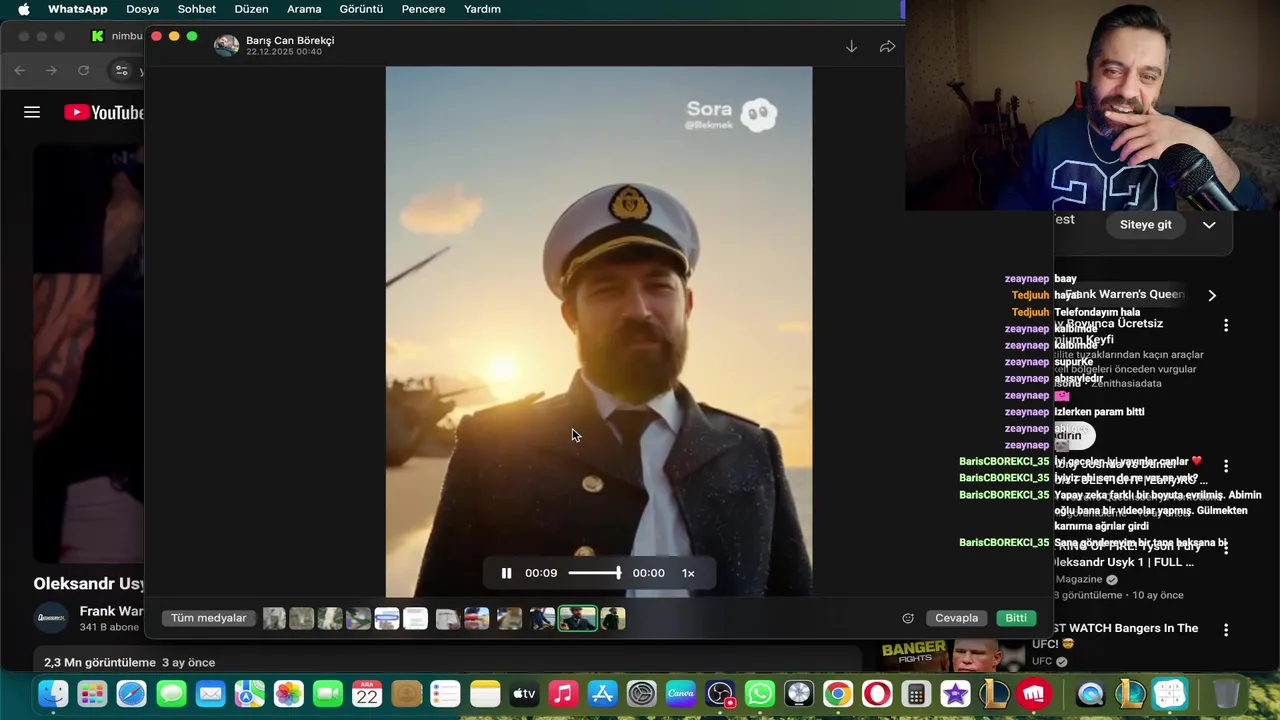This screenshot has height=720, width=1280.
Task: Click the right chevron beside Frank Warren's Queen
Action: [x=1211, y=295]
